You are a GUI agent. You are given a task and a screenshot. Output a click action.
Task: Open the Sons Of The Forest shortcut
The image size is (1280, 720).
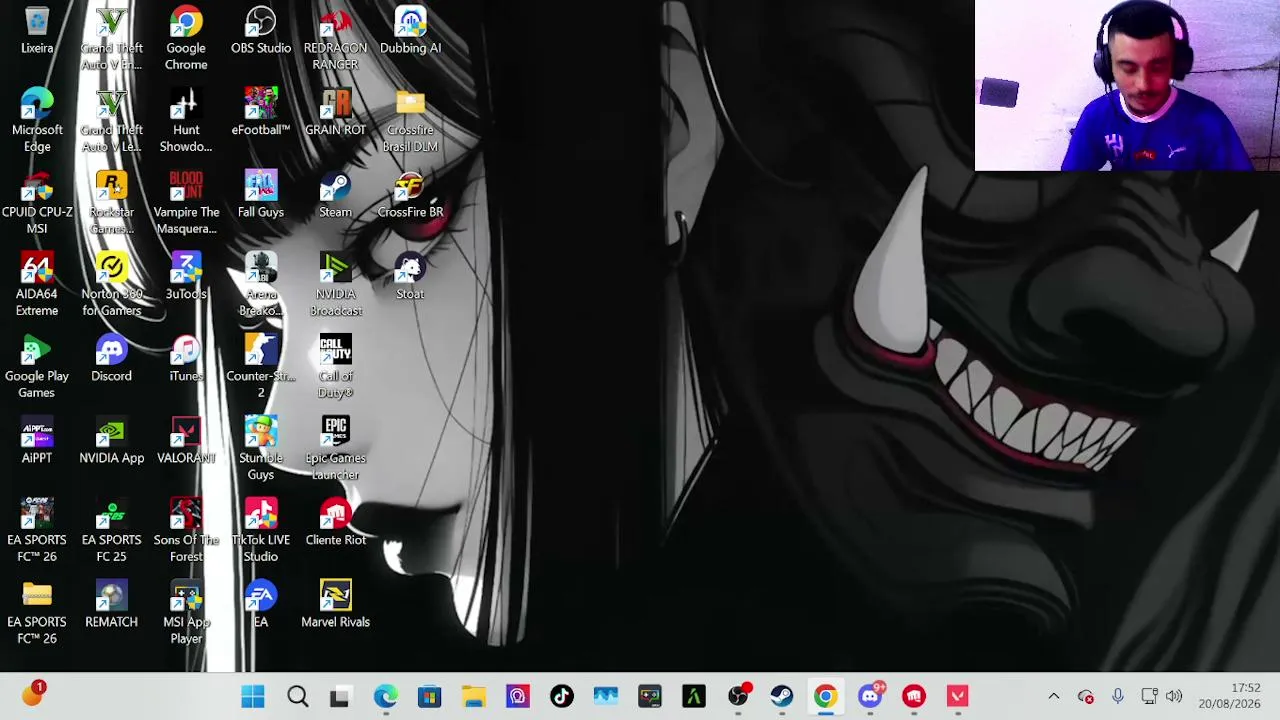click(186, 531)
